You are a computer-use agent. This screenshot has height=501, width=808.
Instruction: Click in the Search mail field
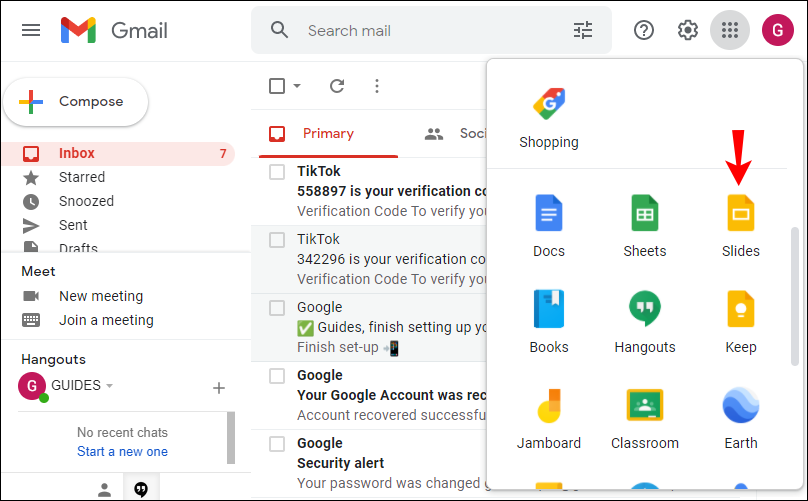430,30
